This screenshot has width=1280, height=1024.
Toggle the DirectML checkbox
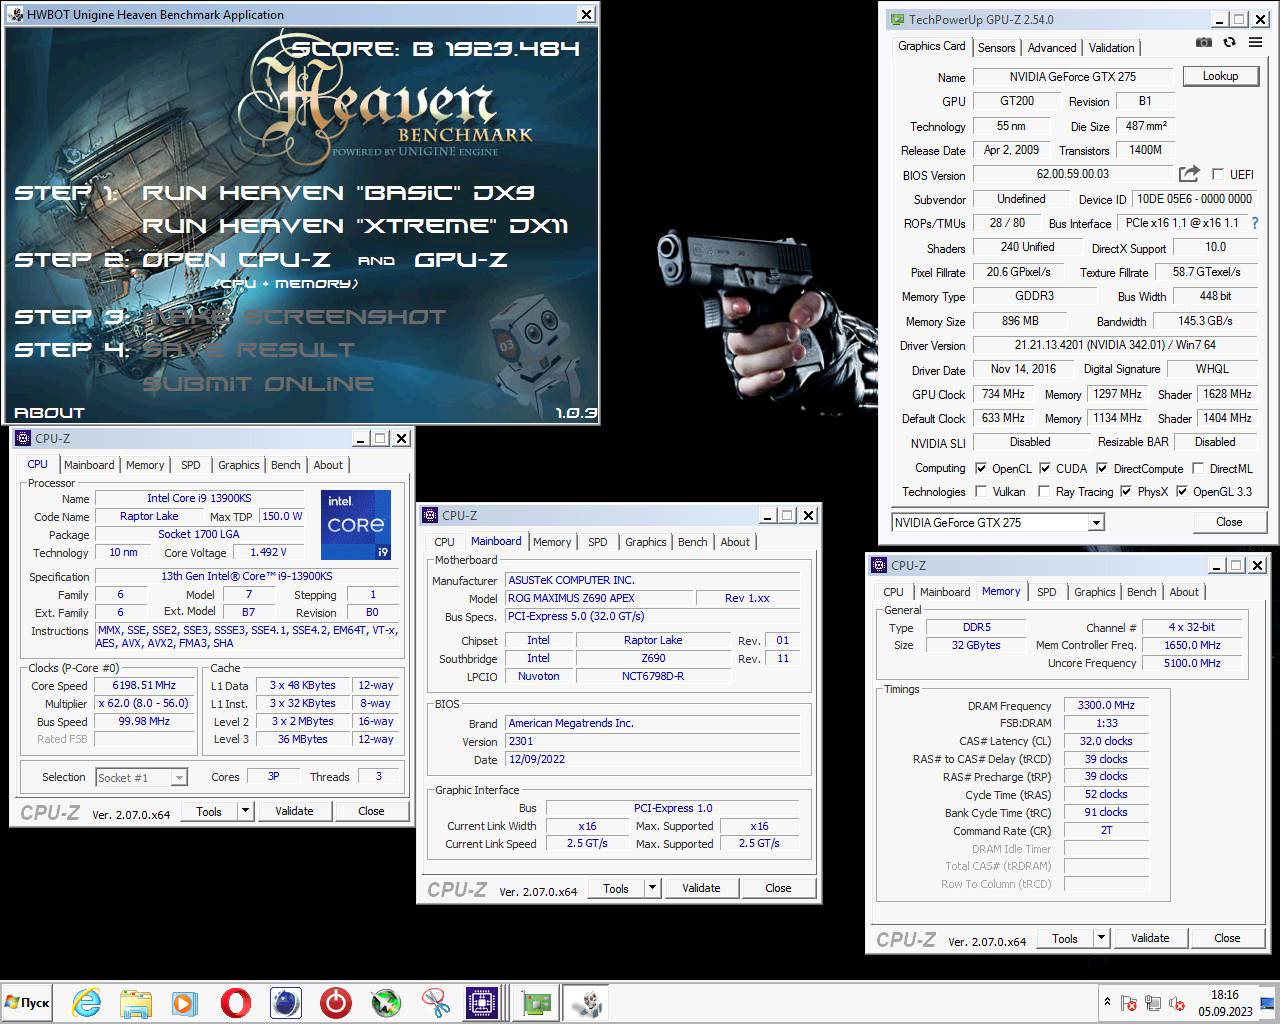[x=1198, y=468]
